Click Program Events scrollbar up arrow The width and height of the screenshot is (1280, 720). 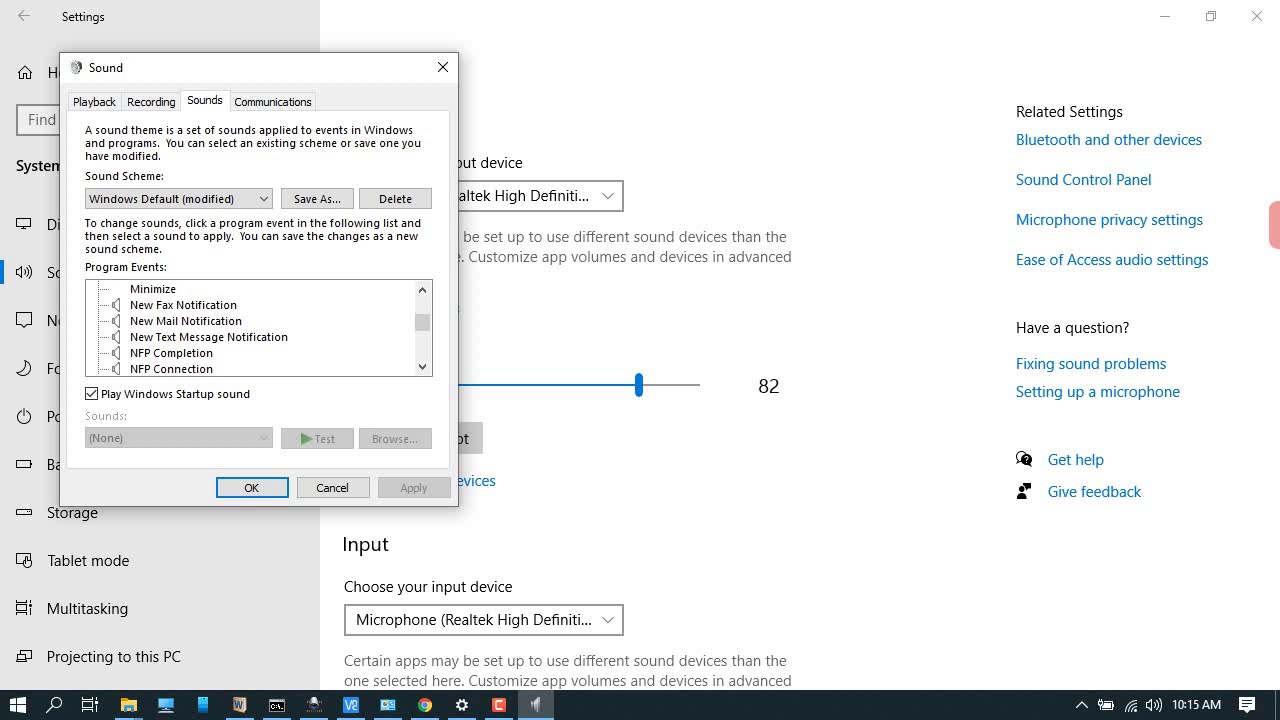coord(422,290)
